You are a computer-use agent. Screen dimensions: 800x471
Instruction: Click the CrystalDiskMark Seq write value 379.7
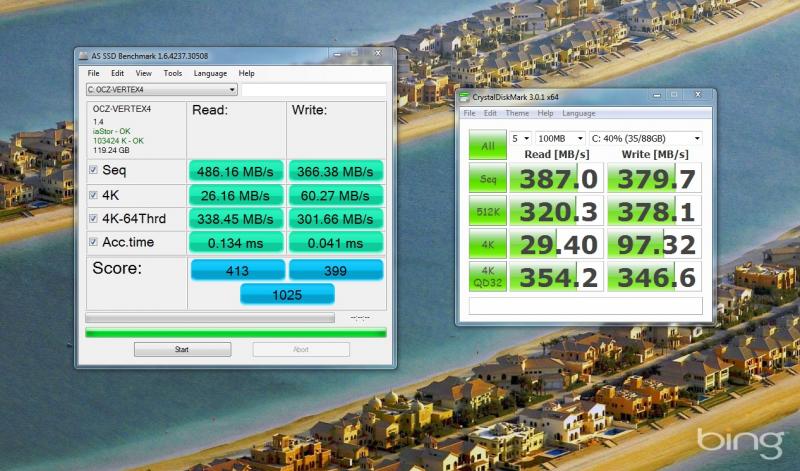[655, 178]
